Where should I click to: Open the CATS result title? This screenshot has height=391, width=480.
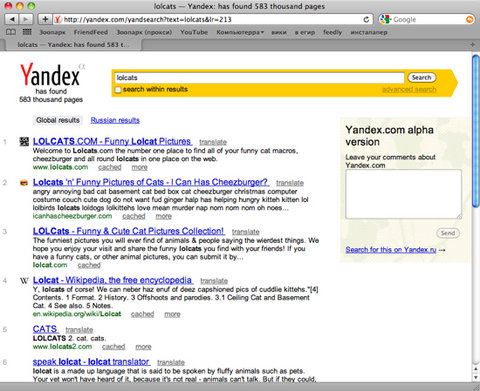45,329
